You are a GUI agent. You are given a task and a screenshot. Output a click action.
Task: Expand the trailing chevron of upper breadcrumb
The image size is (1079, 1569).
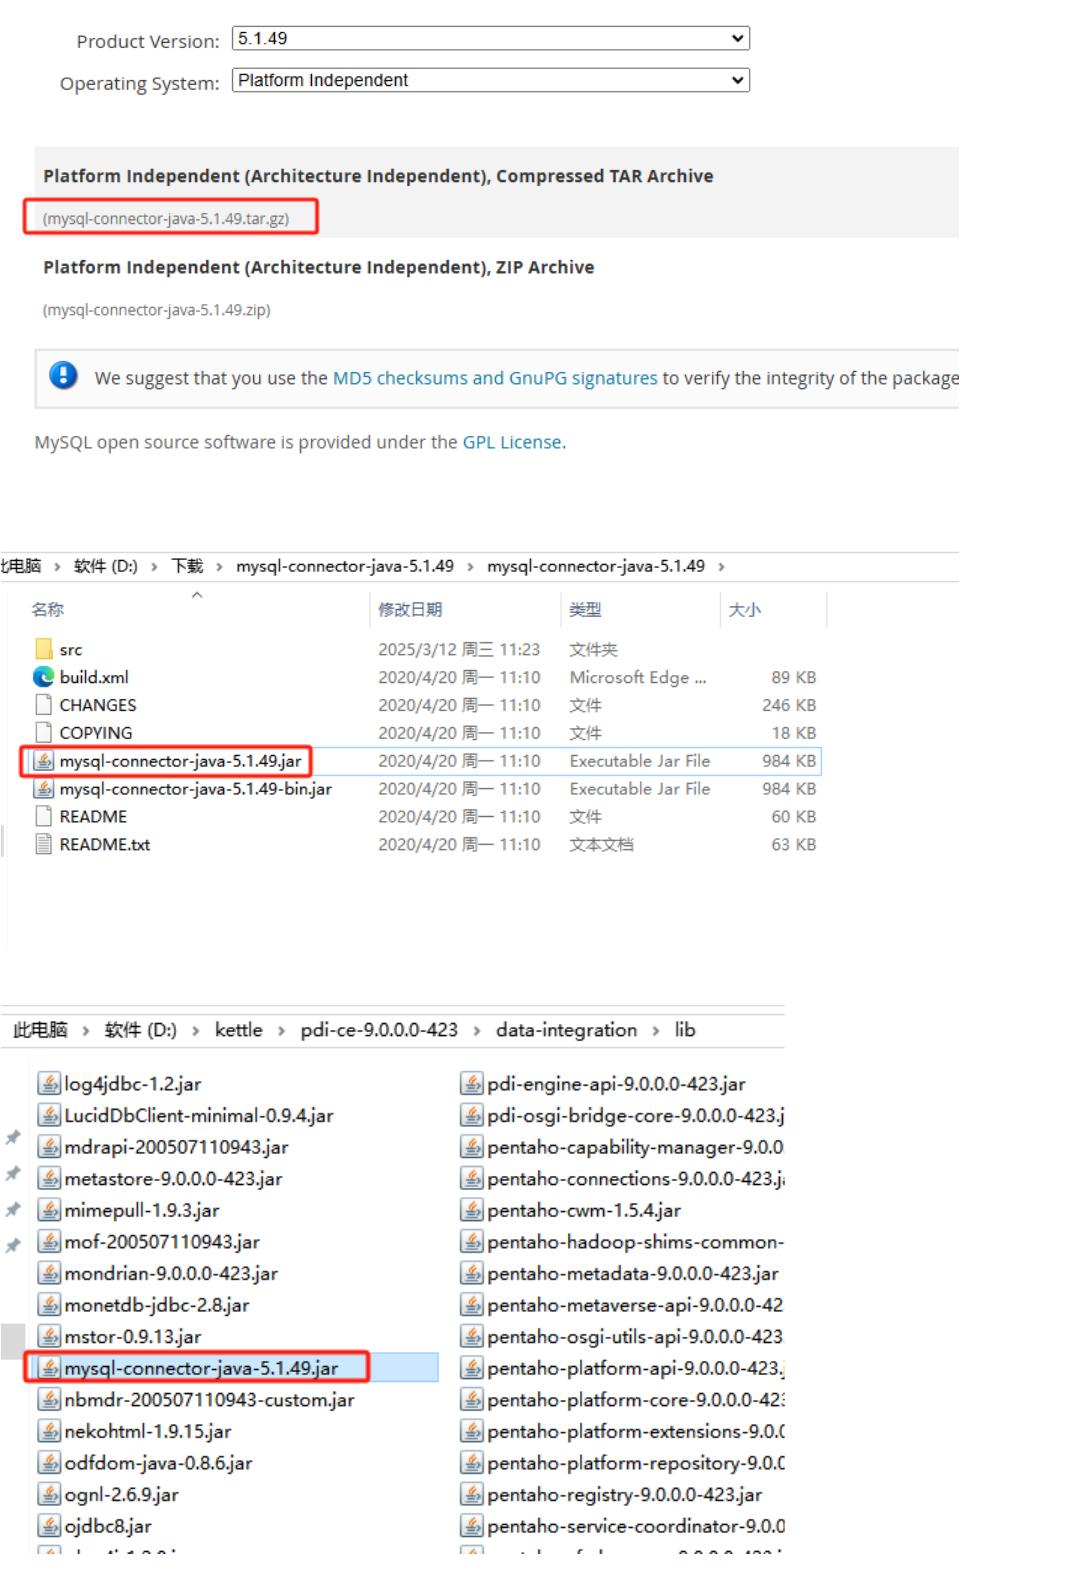pos(721,567)
